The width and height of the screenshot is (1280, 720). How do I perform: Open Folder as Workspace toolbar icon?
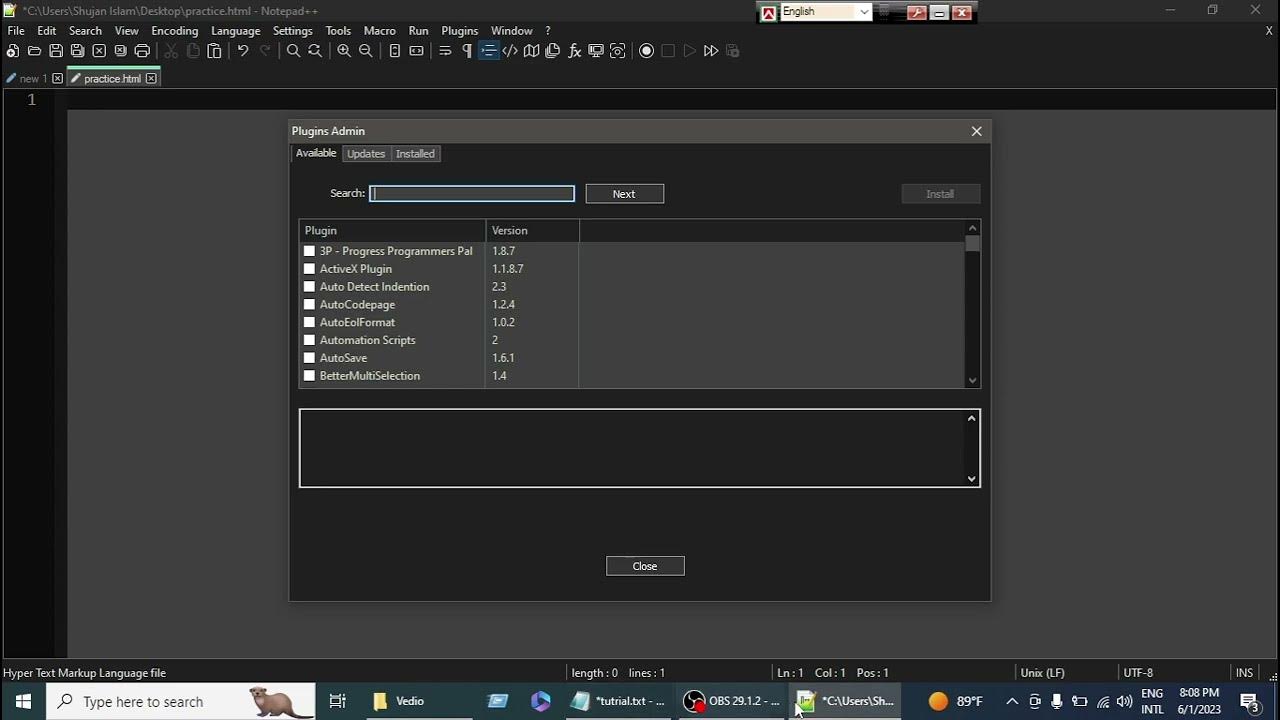point(596,51)
